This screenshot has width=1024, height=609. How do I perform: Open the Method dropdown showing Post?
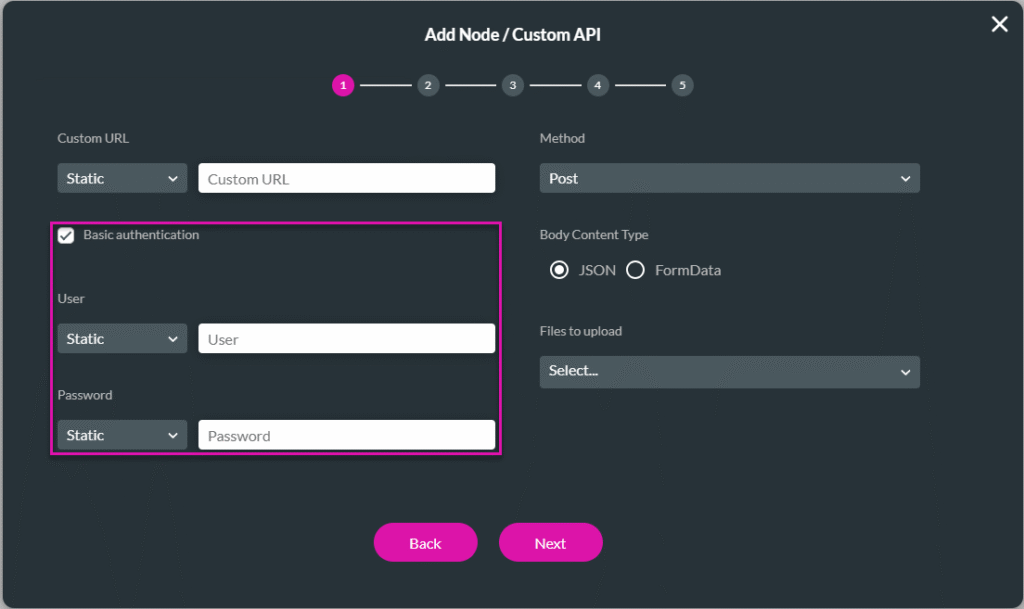tap(729, 177)
